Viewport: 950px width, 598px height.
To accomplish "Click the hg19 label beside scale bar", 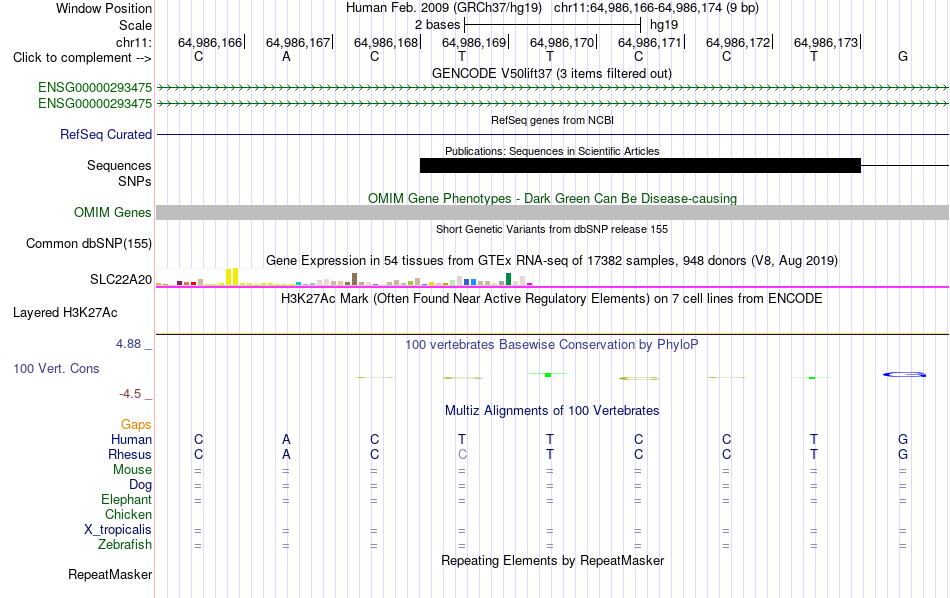I will tap(664, 25).
